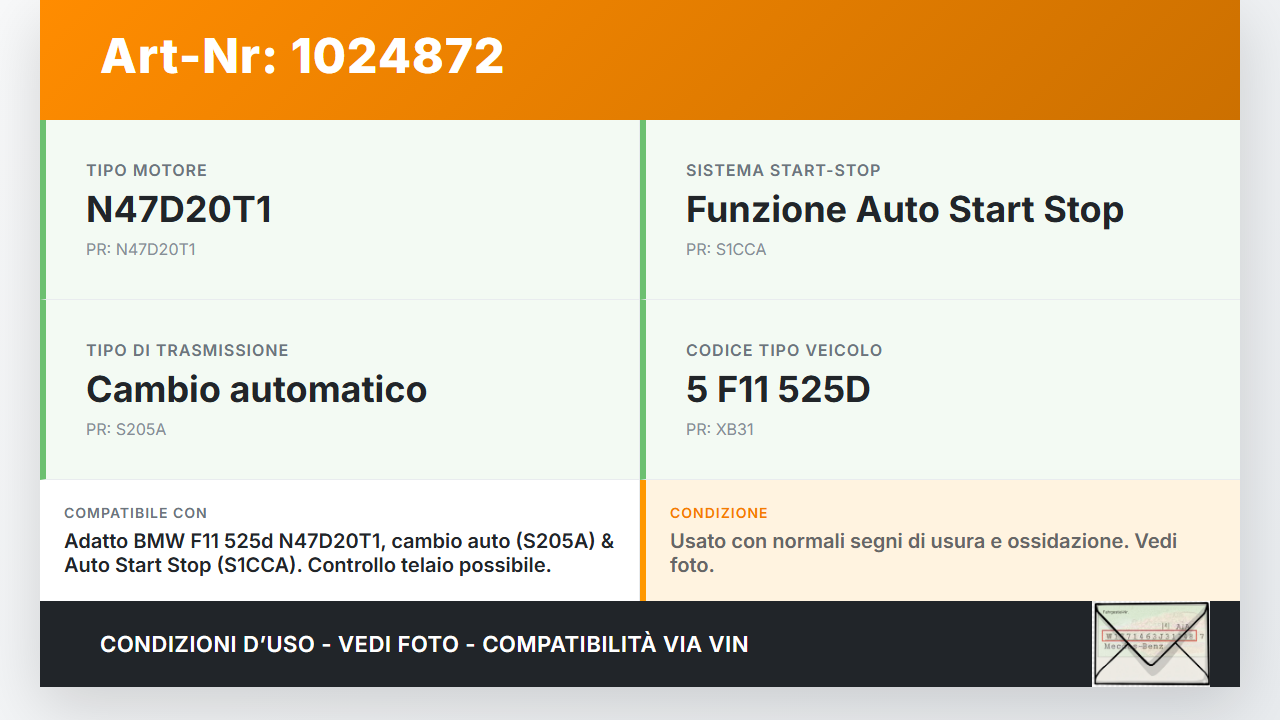Select the CODICE TIPO VEICOLO label
The height and width of the screenshot is (720, 1280).
coord(784,351)
